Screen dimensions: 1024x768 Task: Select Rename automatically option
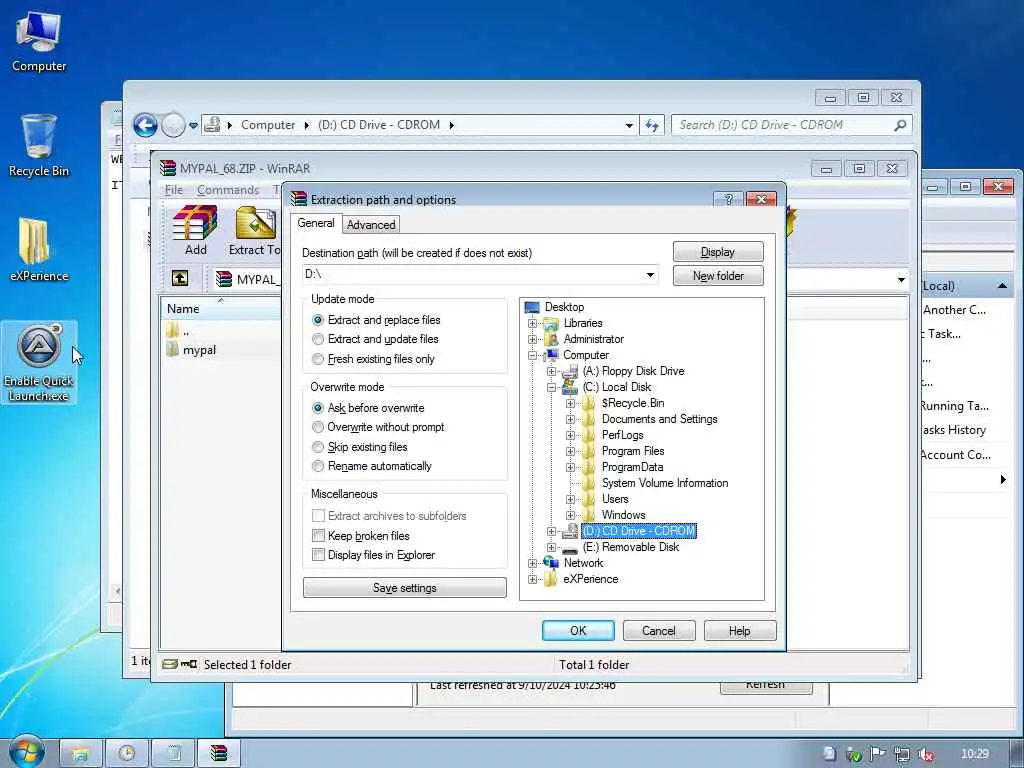coord(372,466)
